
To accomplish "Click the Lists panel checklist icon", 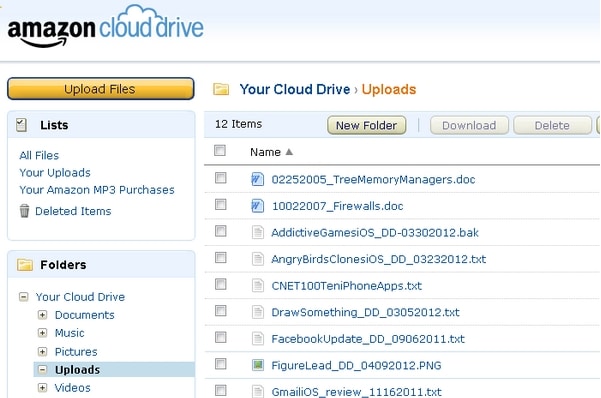I will (21, 125).
